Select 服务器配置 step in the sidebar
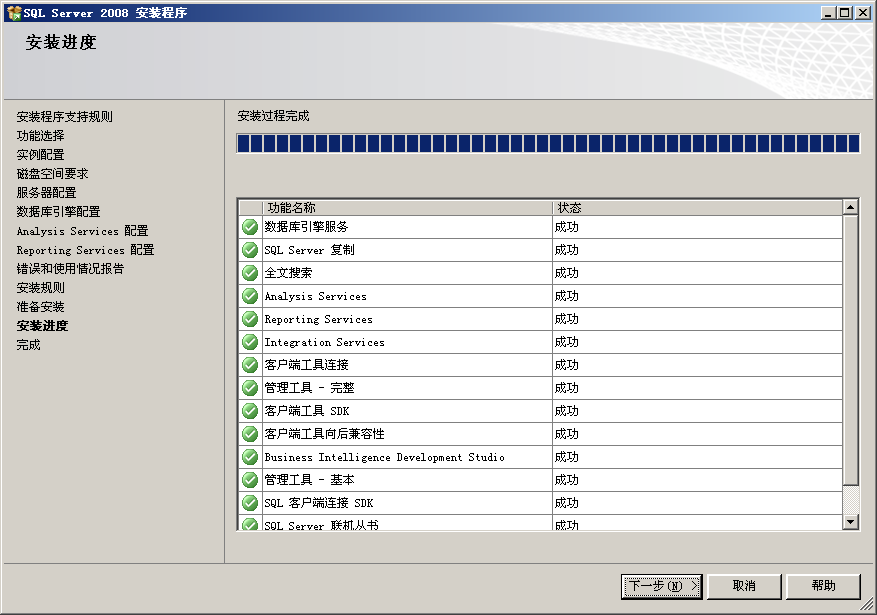The image size is (877, 615). [46, 192]
